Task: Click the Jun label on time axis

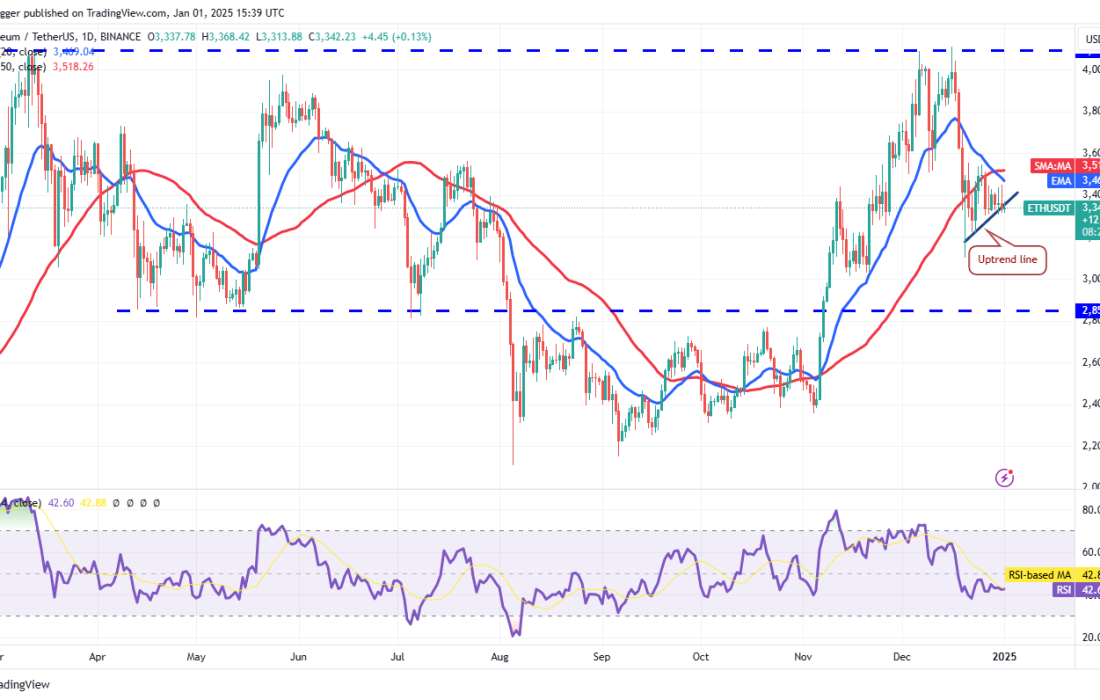Action: pos(297,658)
